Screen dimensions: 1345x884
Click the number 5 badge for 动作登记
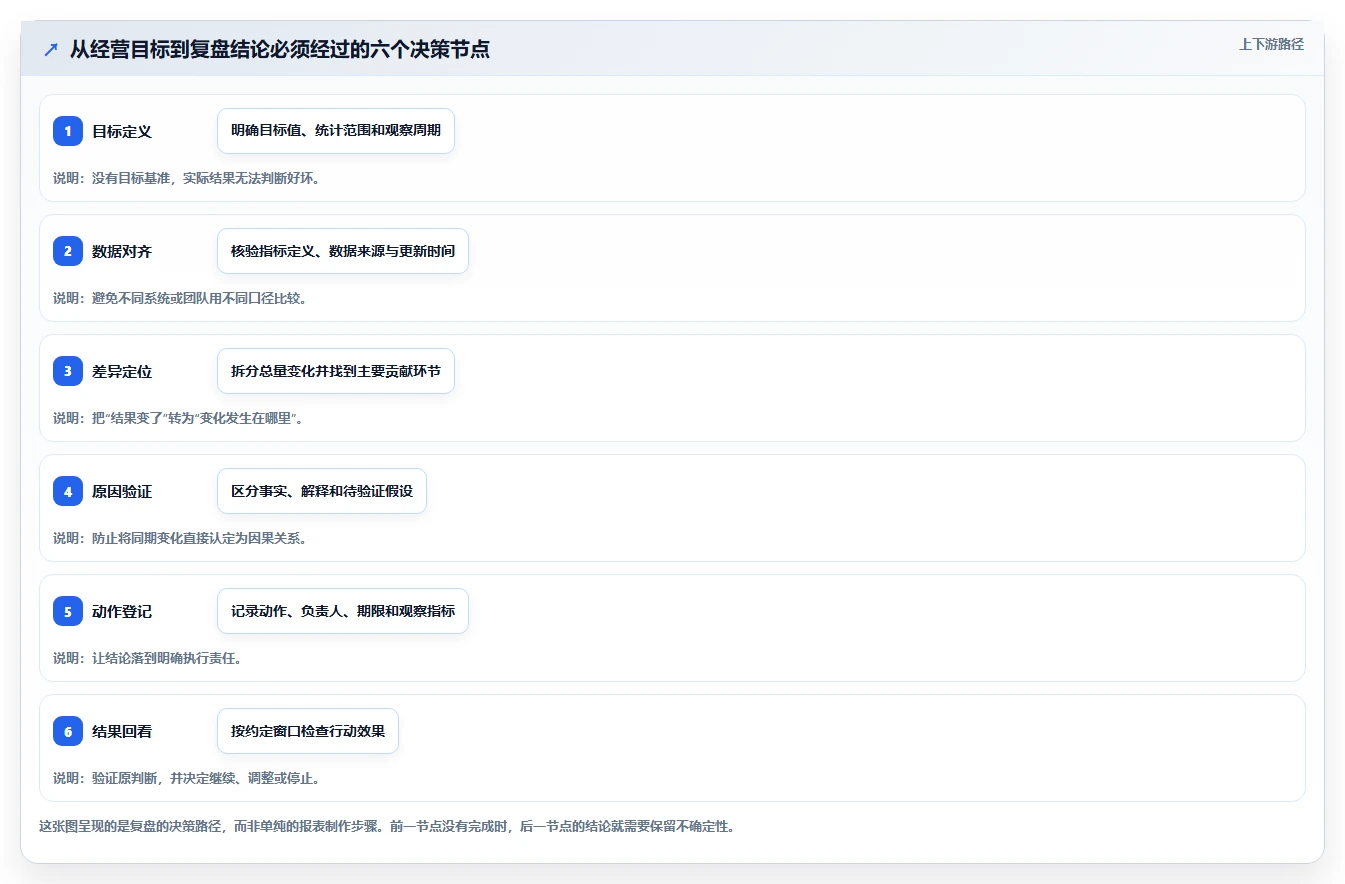click(x=68, y=611)
